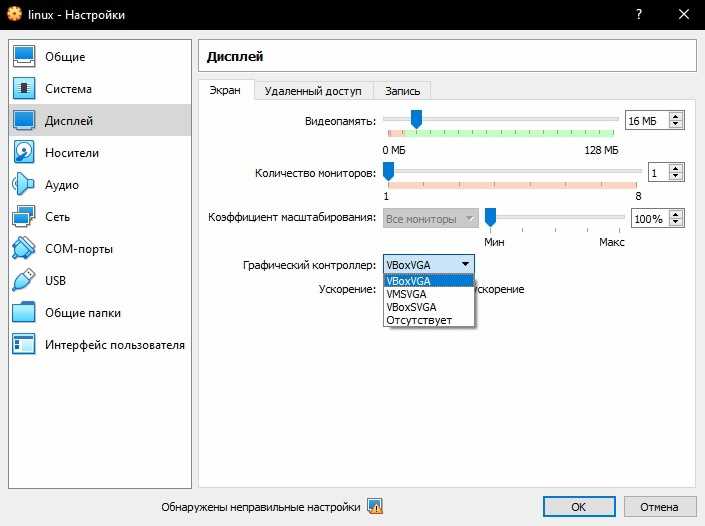Image resolution: width=705 pixels, height=526 pixels.
Task: Switch to the Удаленный доступ tab
Action: (313, 91)
